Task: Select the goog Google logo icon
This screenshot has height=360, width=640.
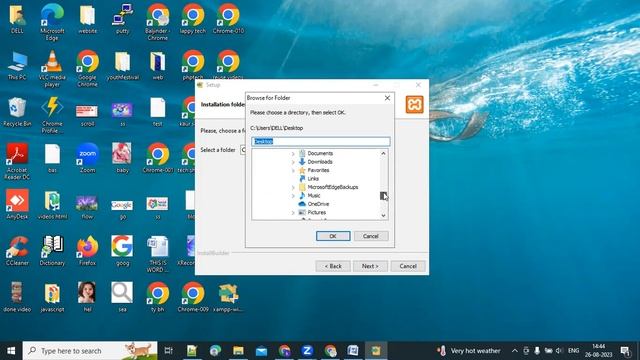Action: click(122, 251)
